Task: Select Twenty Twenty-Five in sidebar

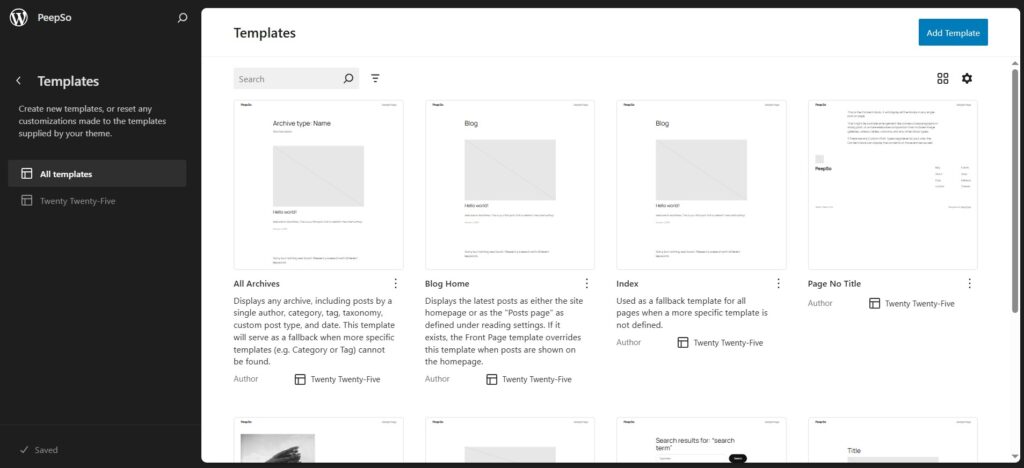Action: (78, 200)
